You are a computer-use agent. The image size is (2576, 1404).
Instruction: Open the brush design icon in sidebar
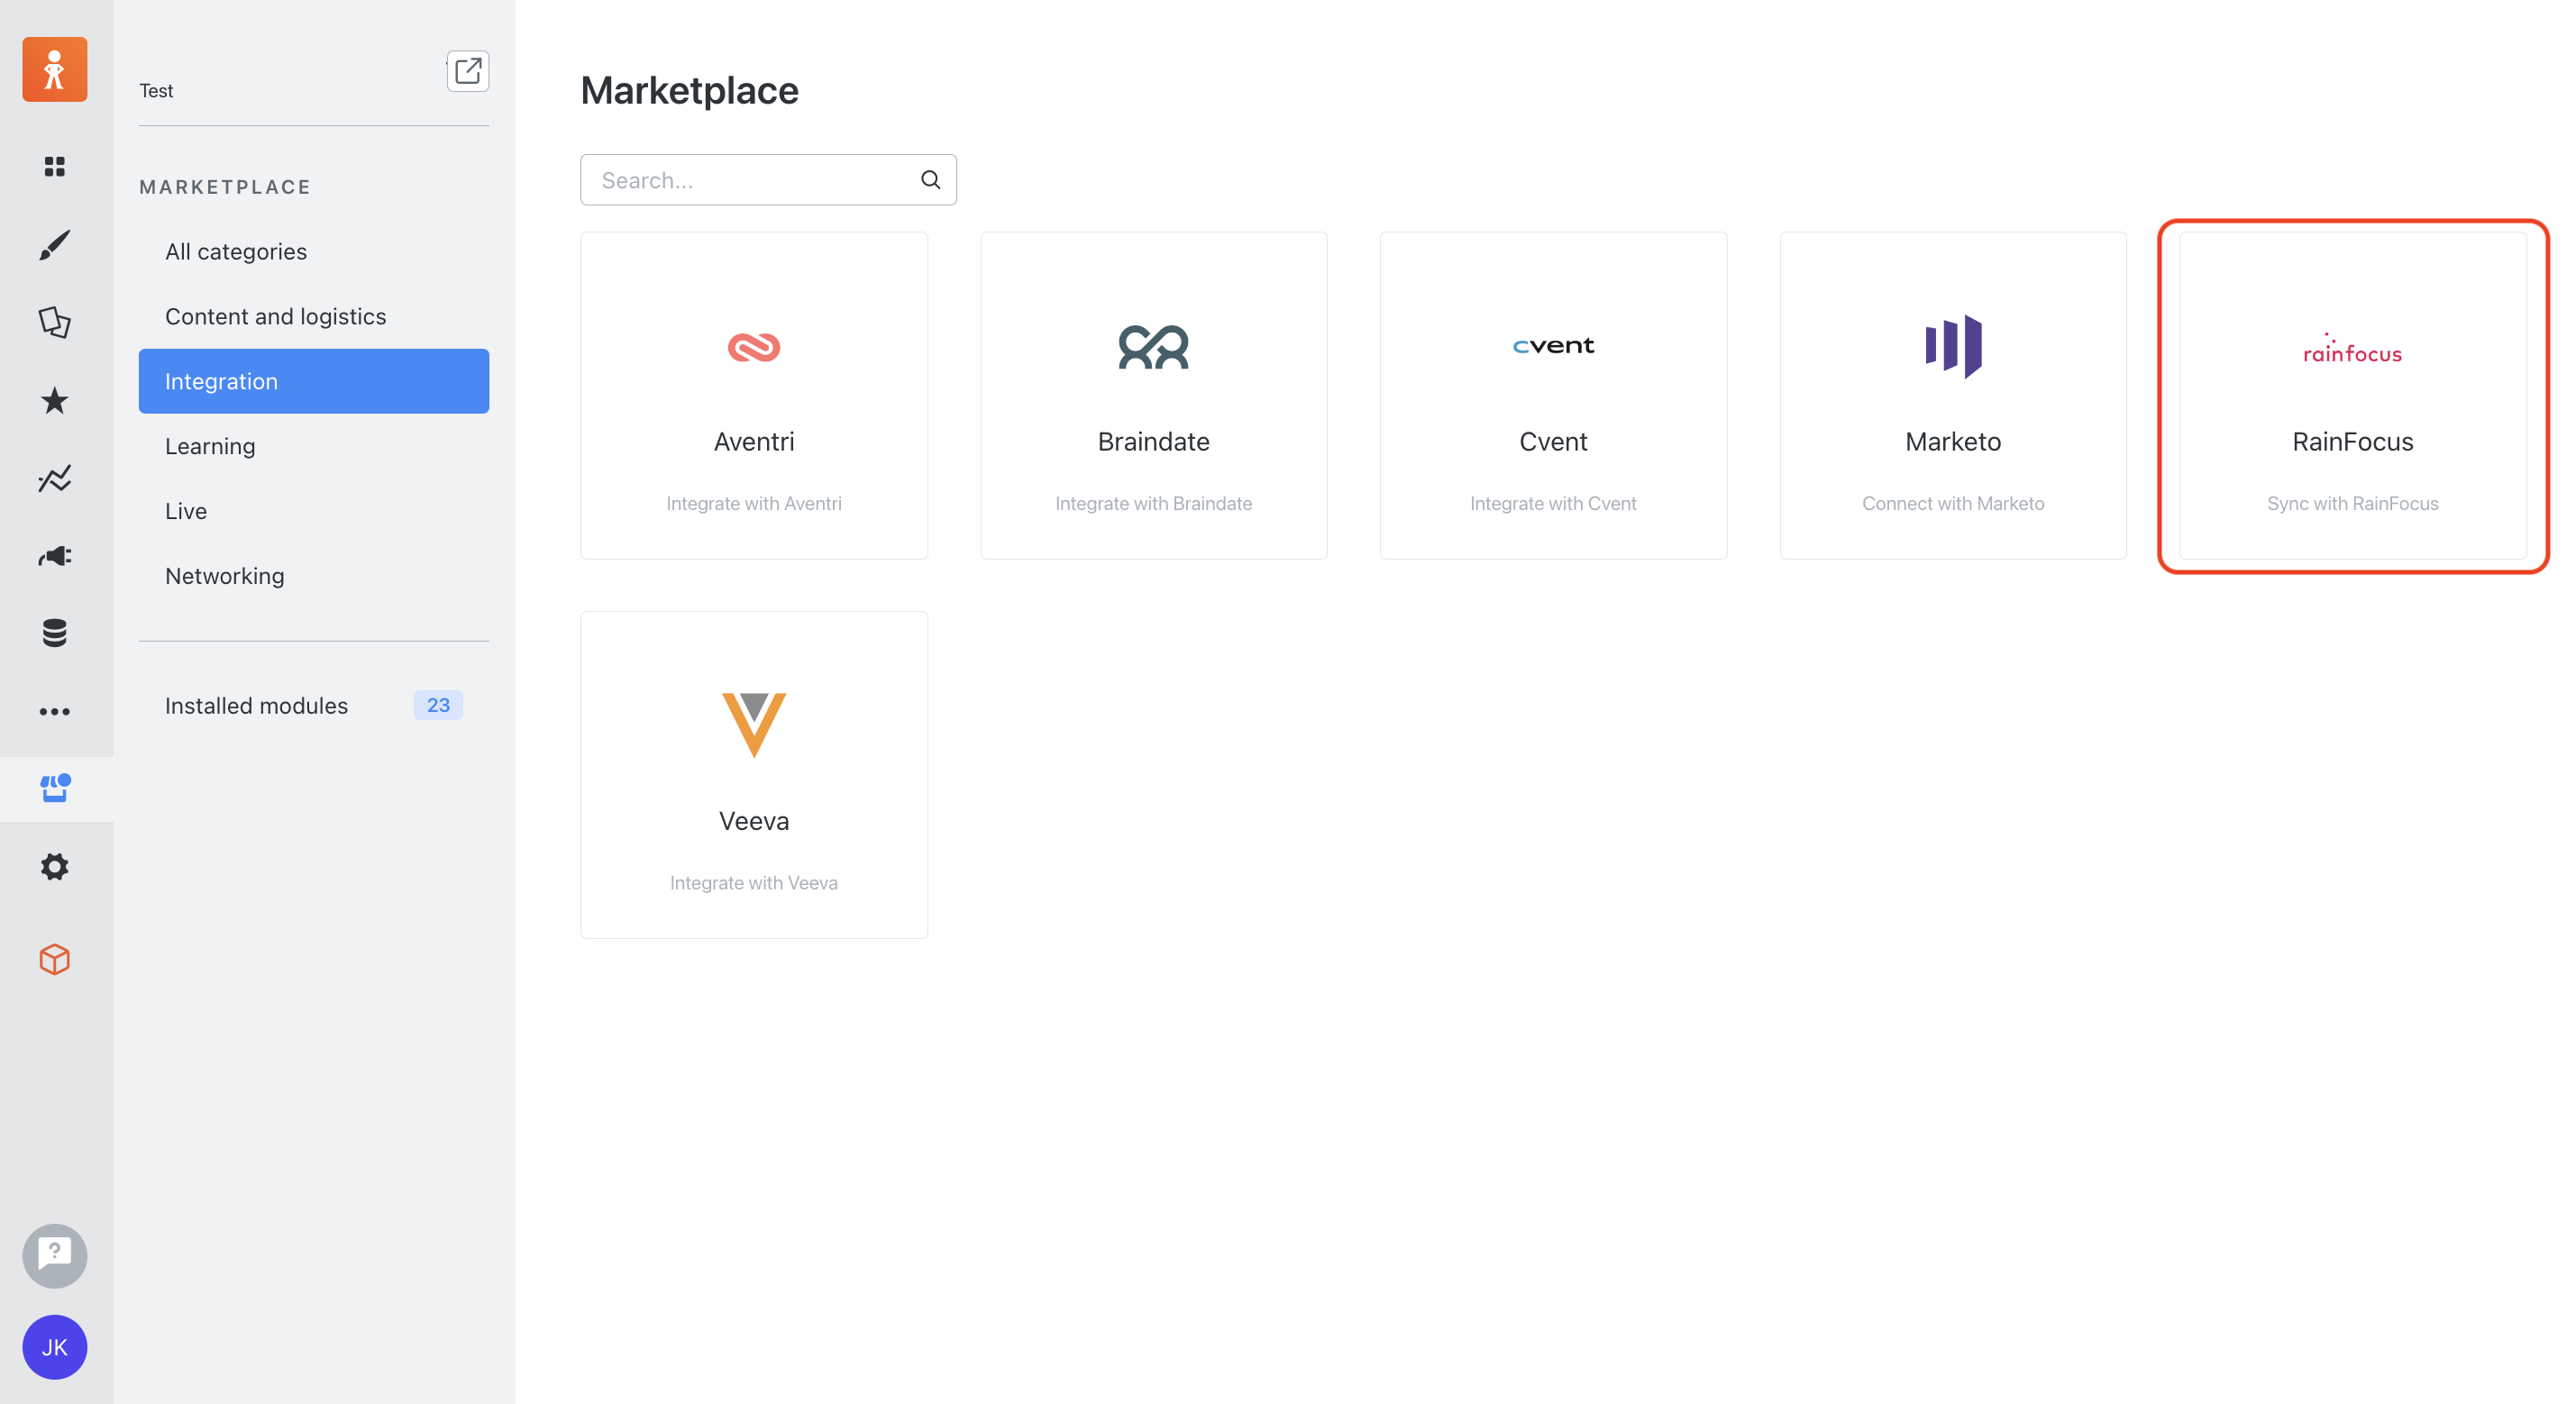click(x=54, y=244)
